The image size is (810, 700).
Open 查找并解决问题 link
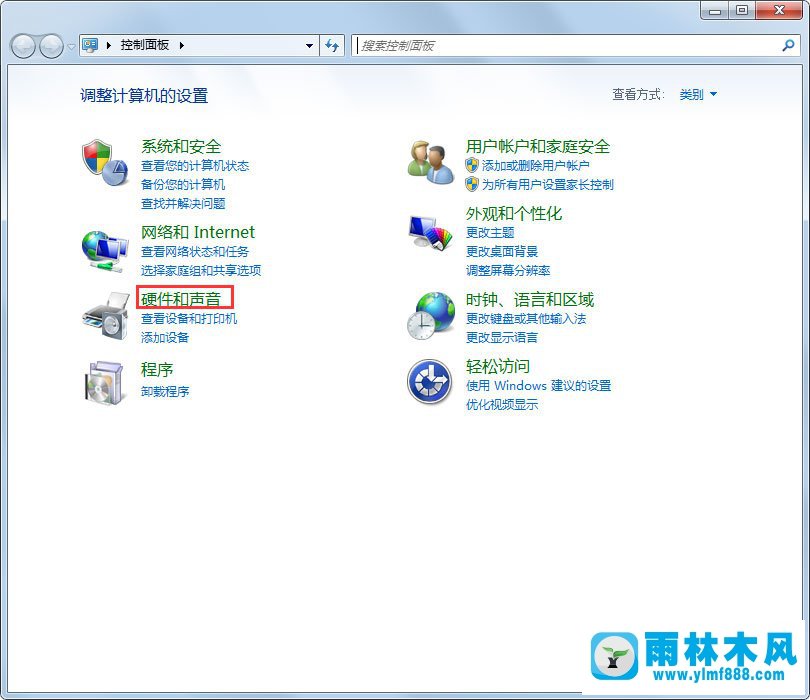pos(183,204)
